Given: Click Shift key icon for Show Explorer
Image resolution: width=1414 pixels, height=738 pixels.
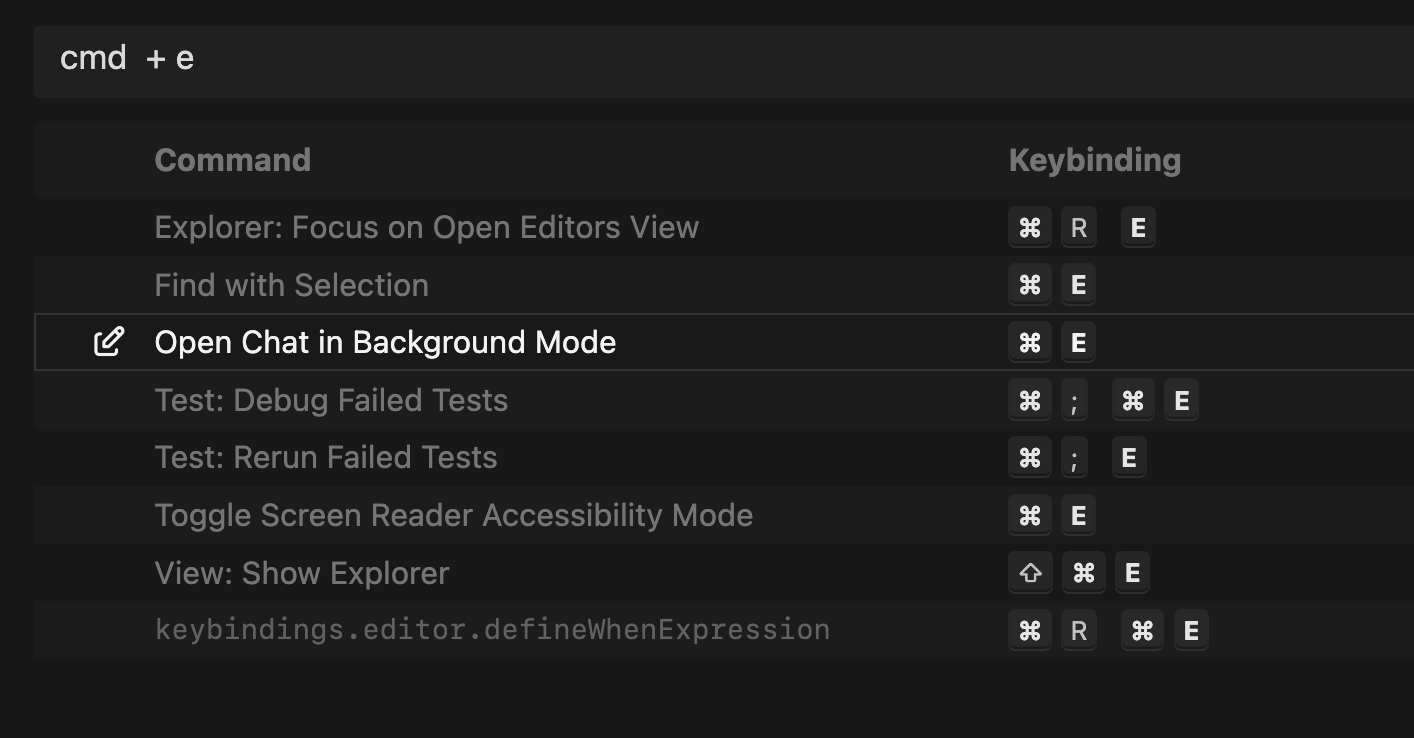Looking at the screenshot, I should coord(1030,574).
